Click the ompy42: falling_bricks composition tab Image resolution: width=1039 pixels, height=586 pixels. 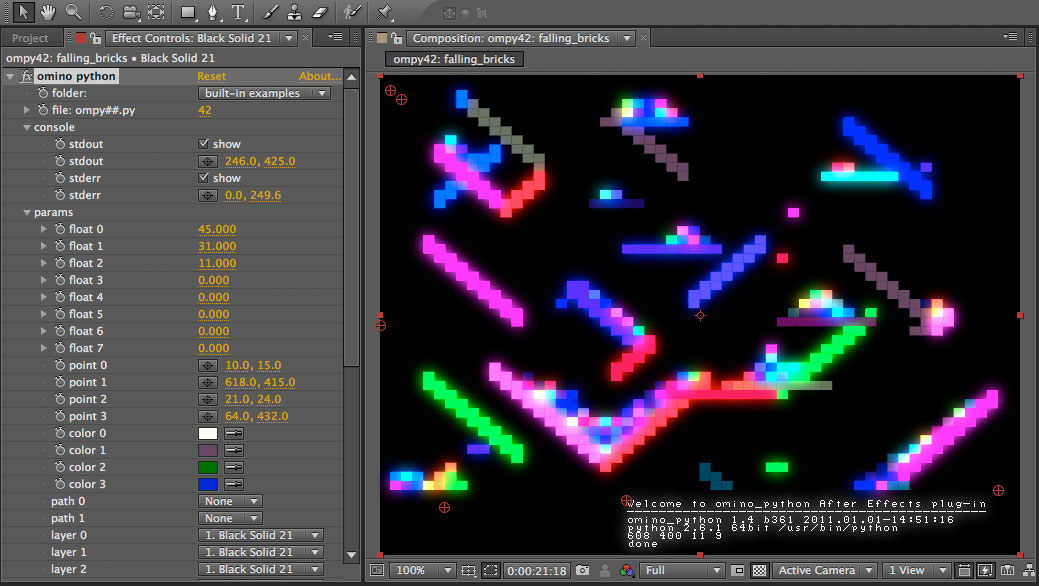pyautogui.click(x=454, y=59)
